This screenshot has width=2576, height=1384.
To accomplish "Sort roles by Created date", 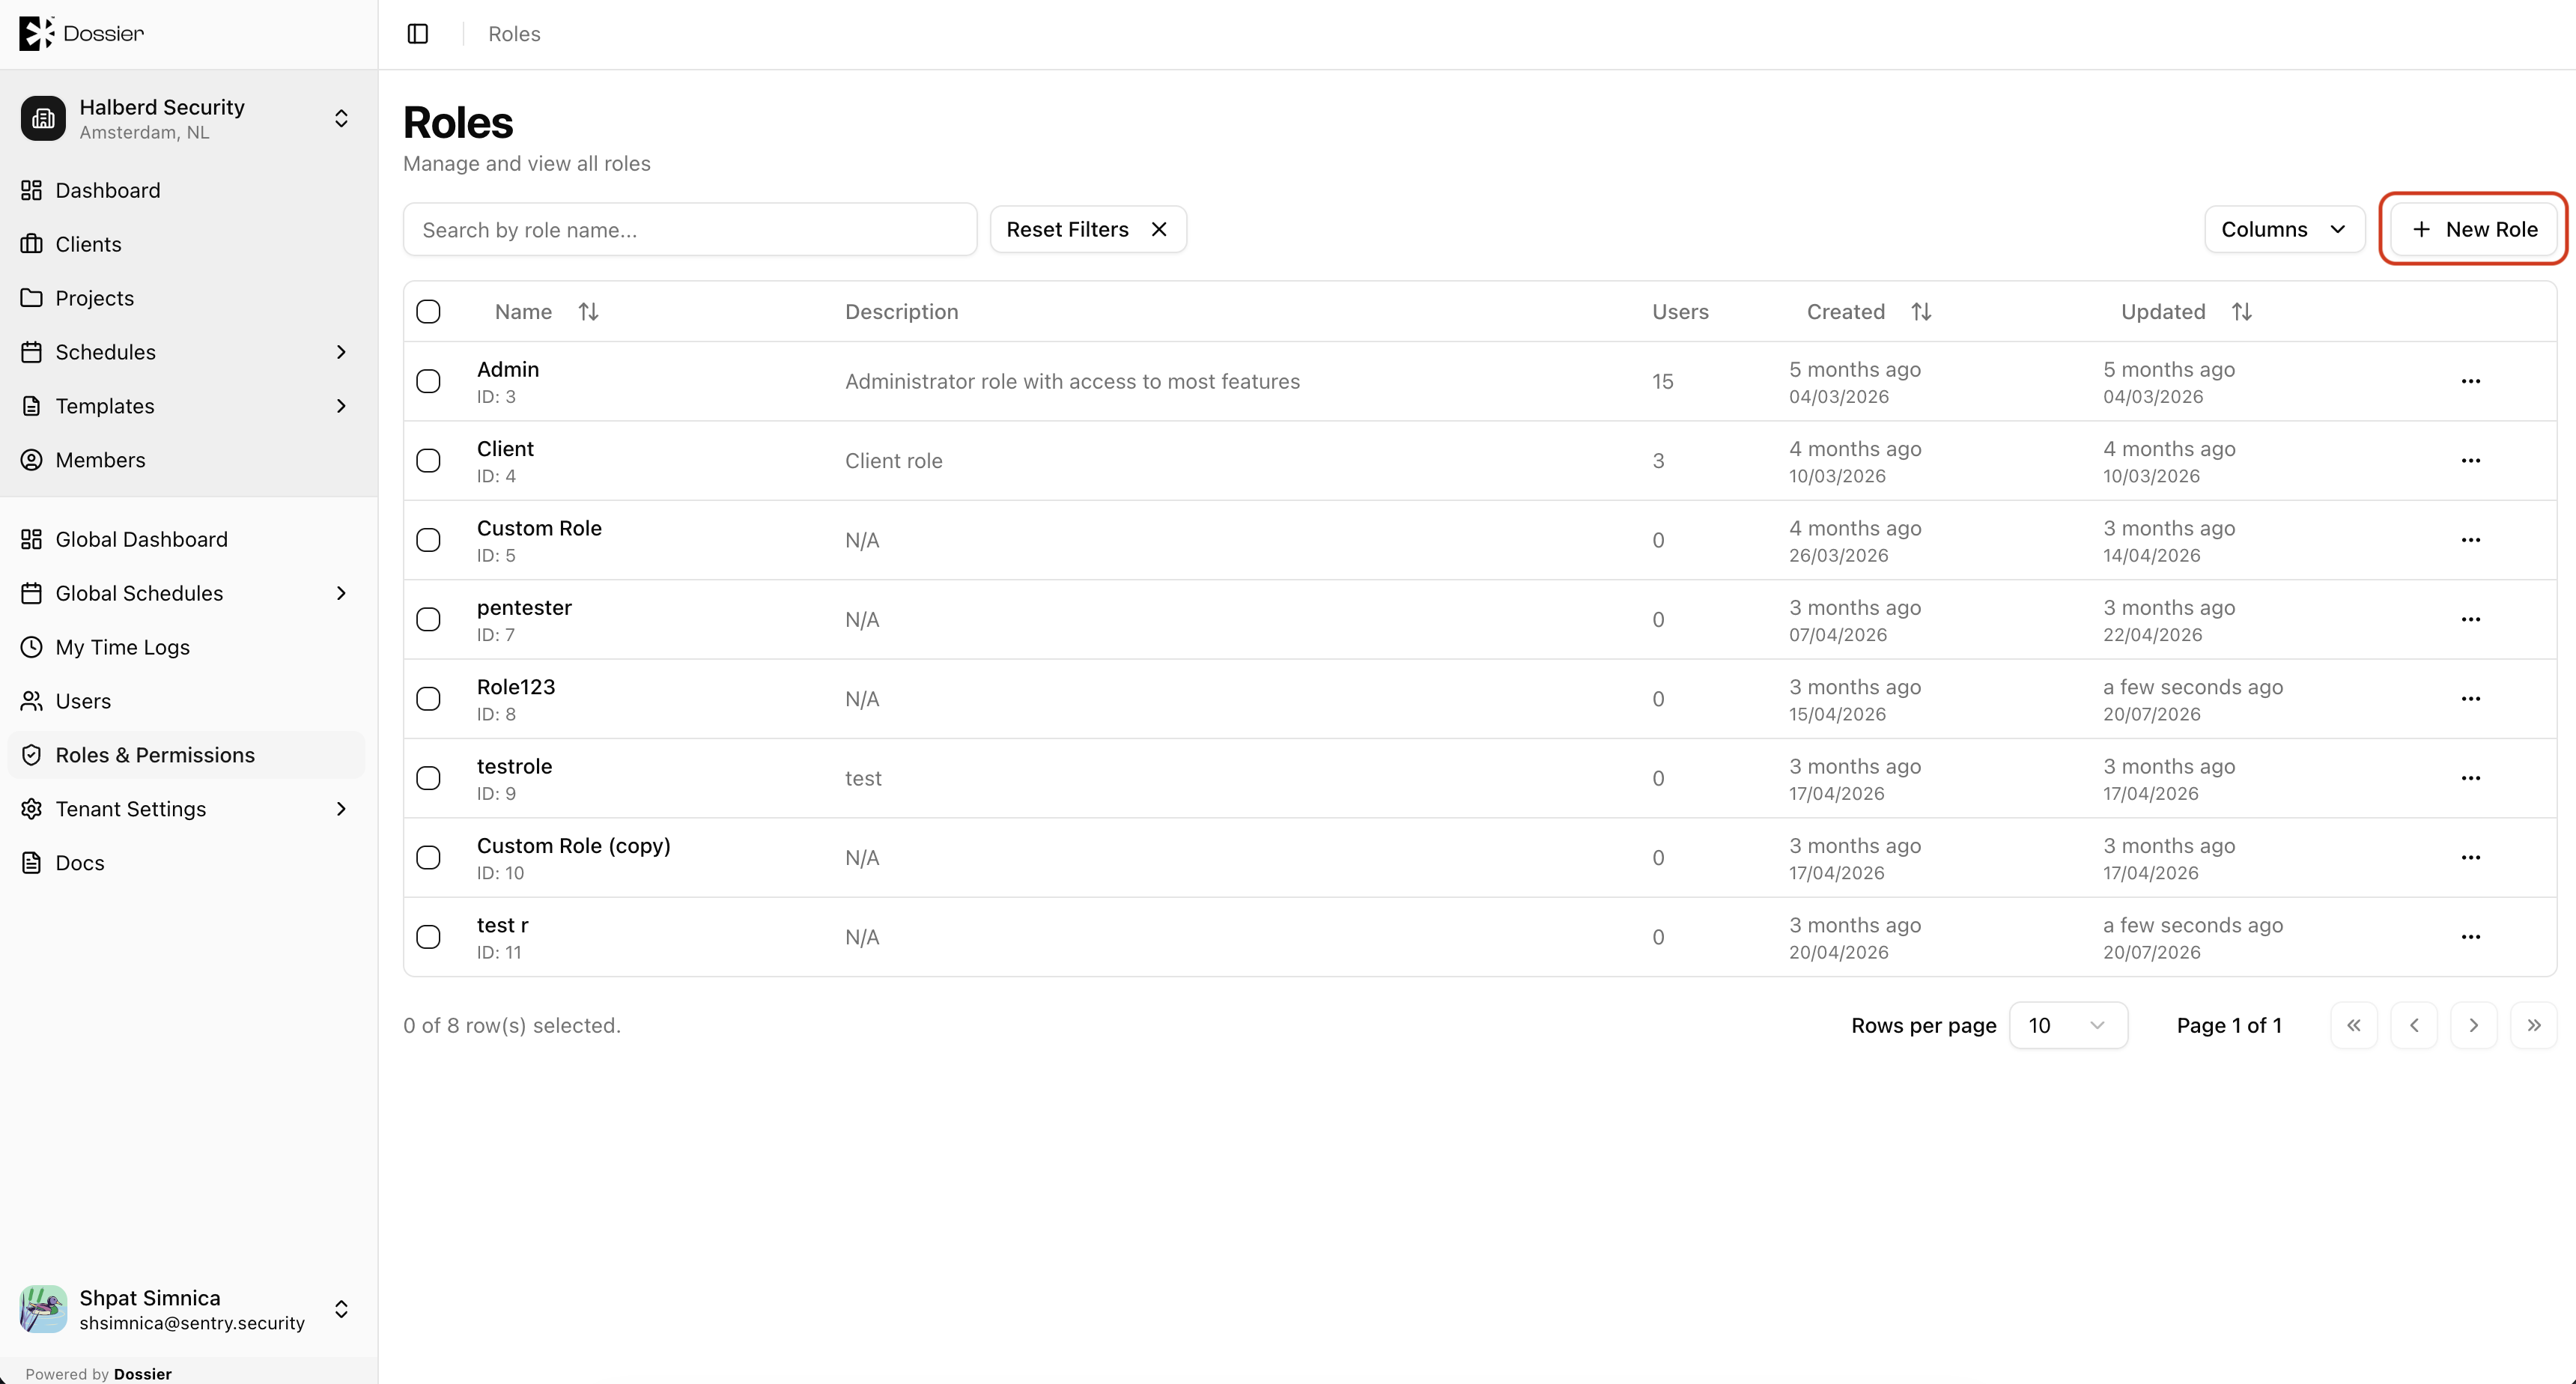I will click(1868, 312).
